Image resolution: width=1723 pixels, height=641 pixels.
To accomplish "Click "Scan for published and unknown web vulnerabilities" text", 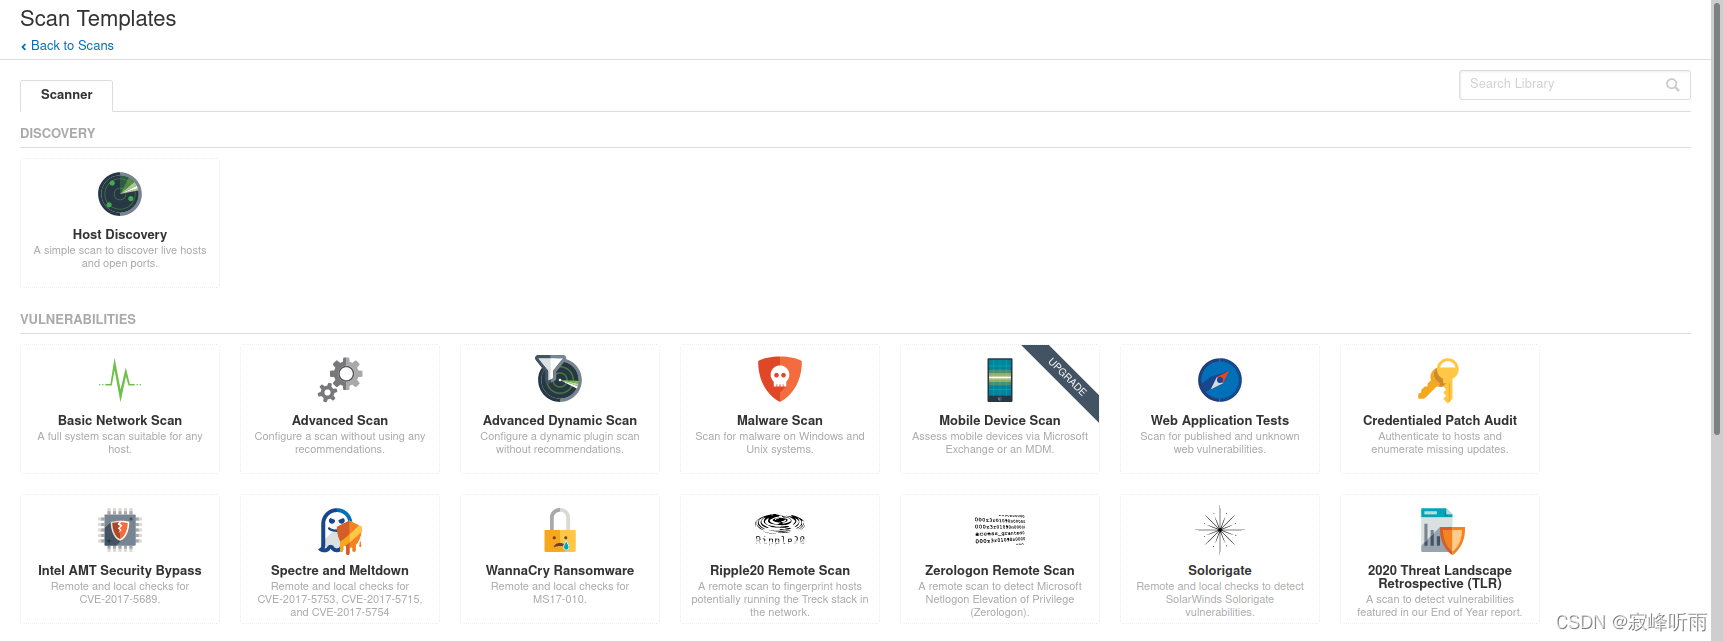I will click(x=1220, y=443).
